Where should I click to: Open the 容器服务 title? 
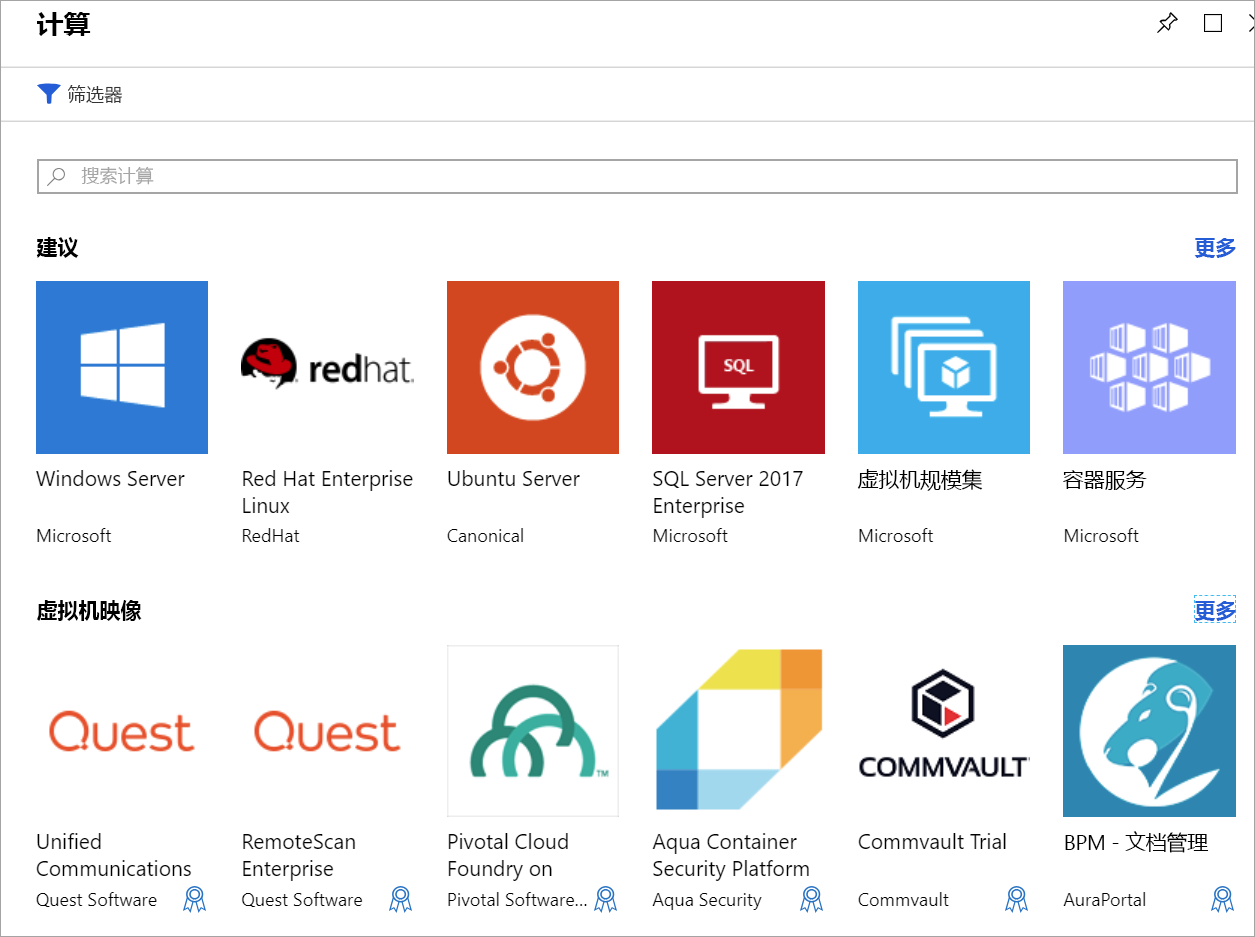coord(1104,480)
